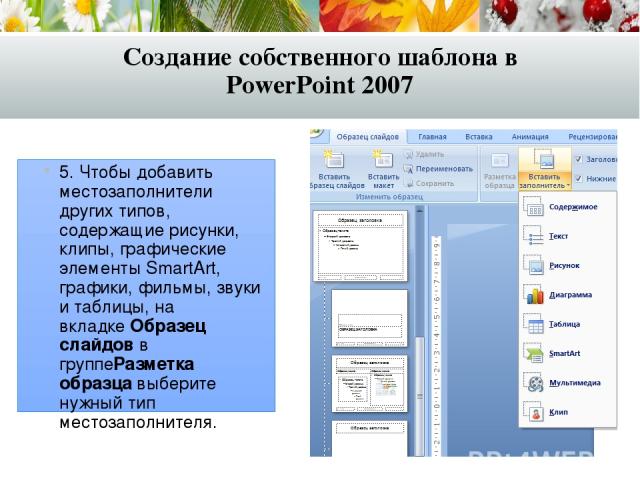Click the Вставить макет icon
Viewport: 640px width, 480px height.
tap(383, 160)
